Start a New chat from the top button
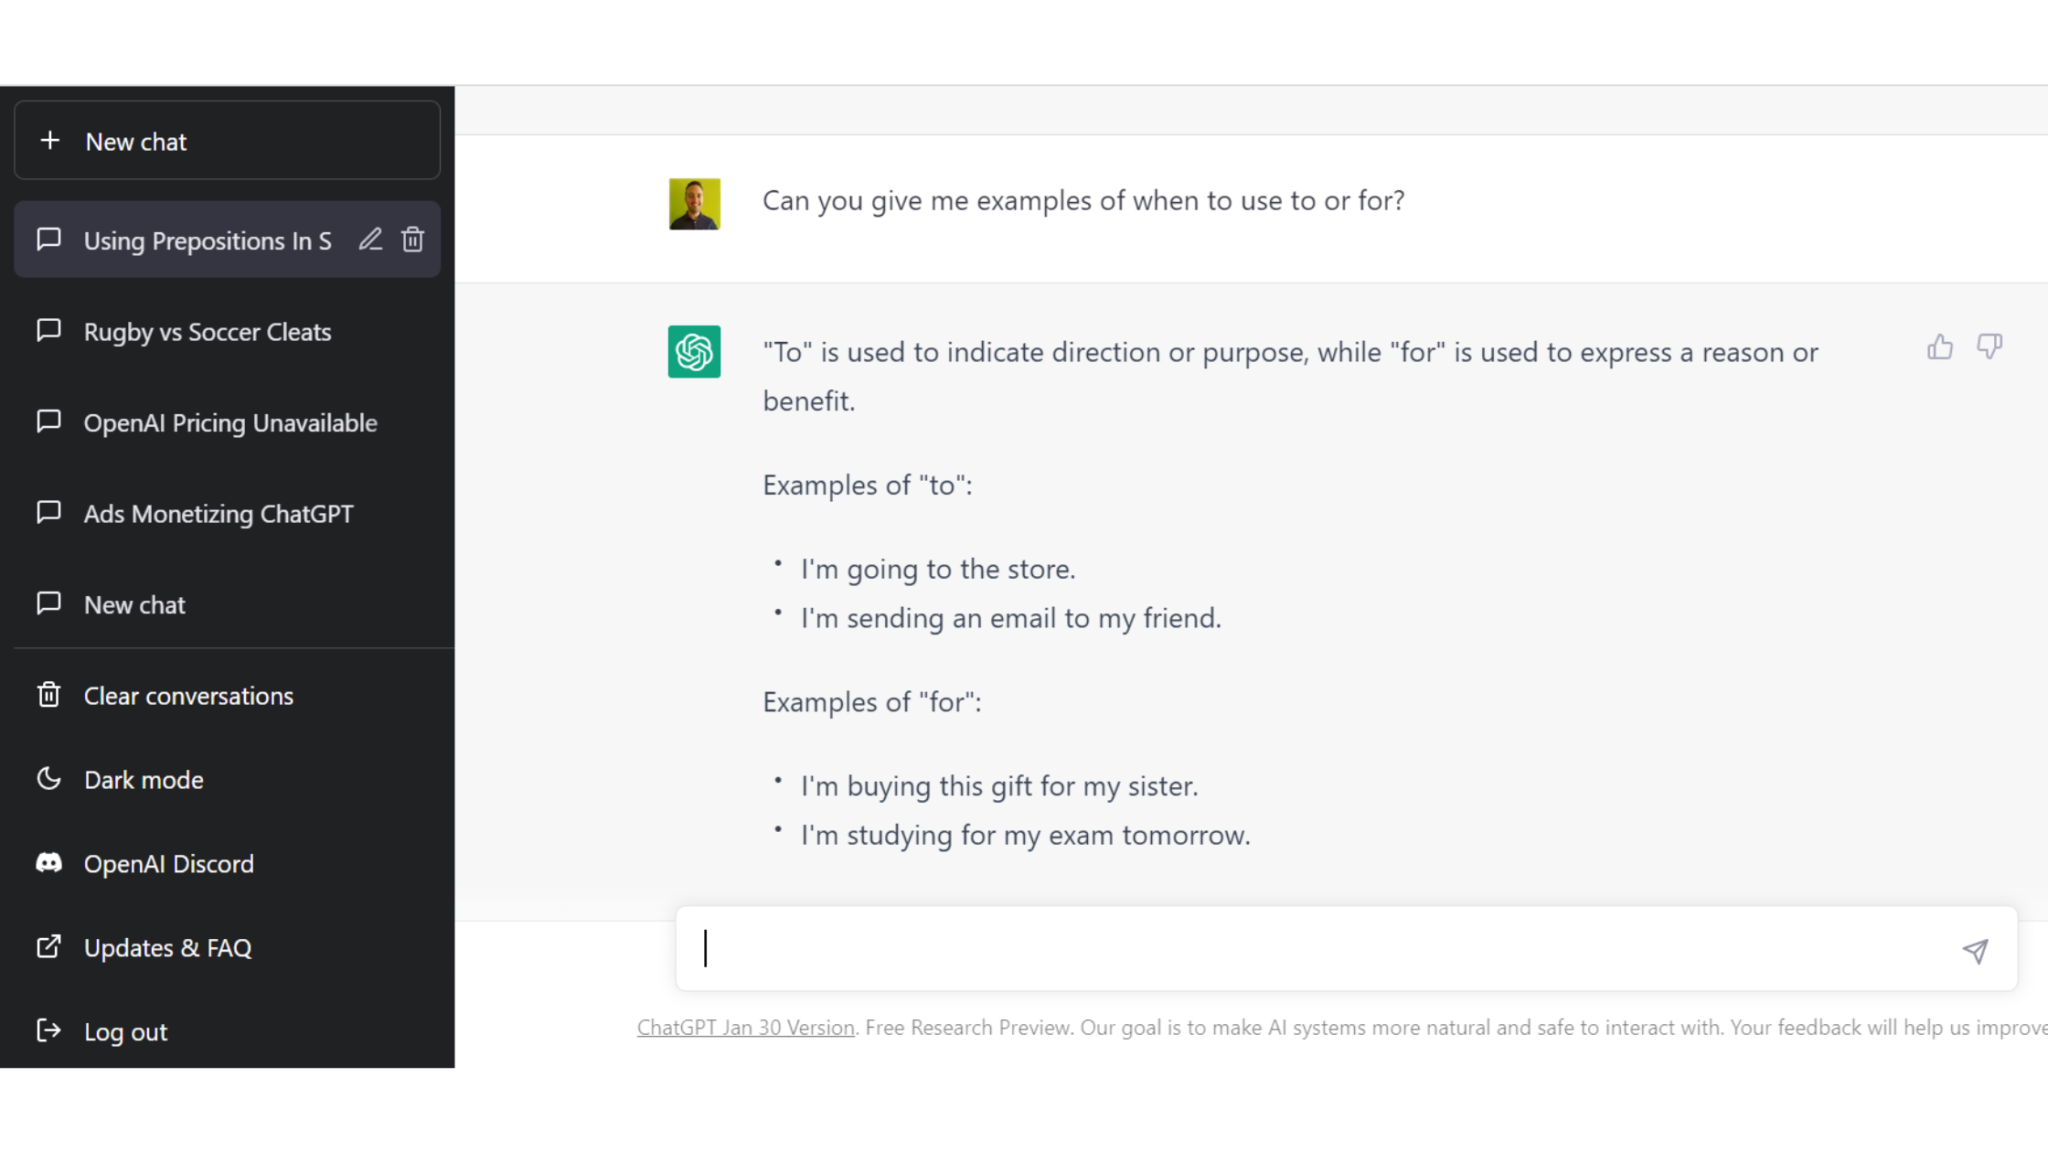Image resolution: width=2048 pixels, height=1152 pixels. (227, 141)
